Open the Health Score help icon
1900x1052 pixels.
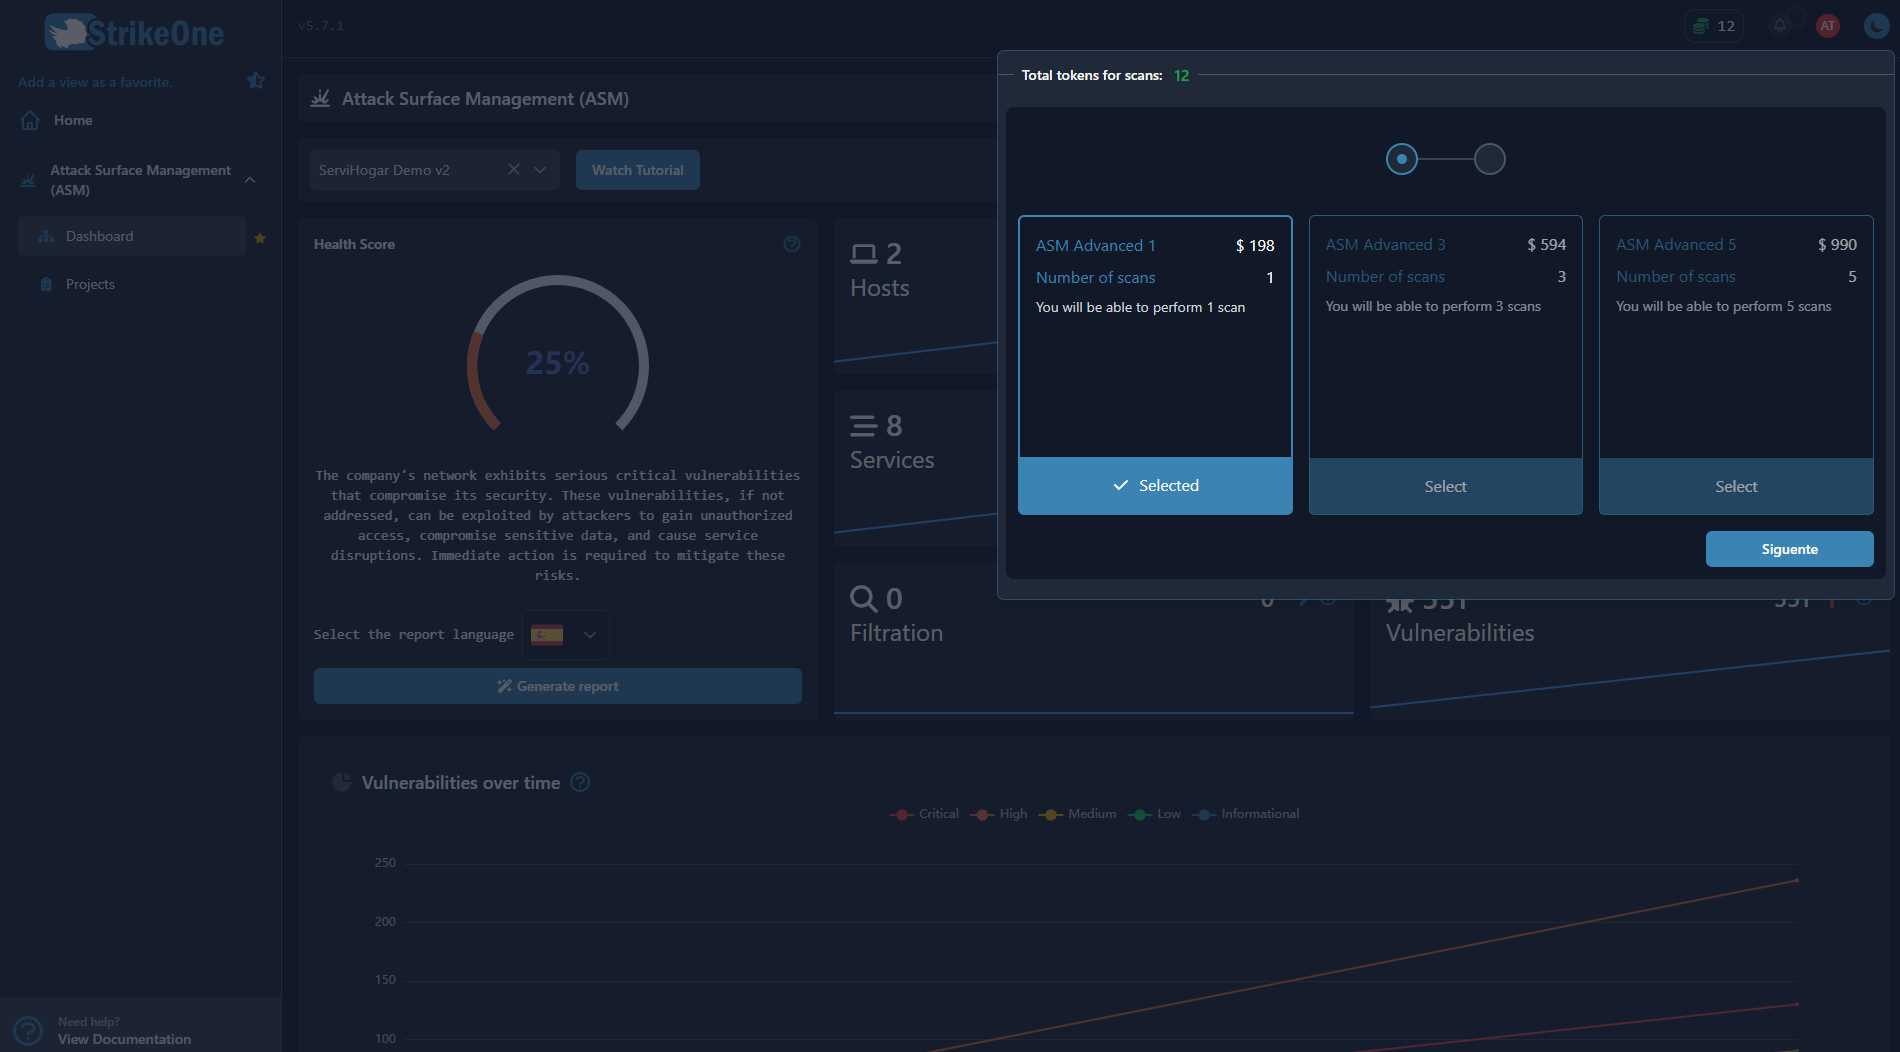pos(791,243)
